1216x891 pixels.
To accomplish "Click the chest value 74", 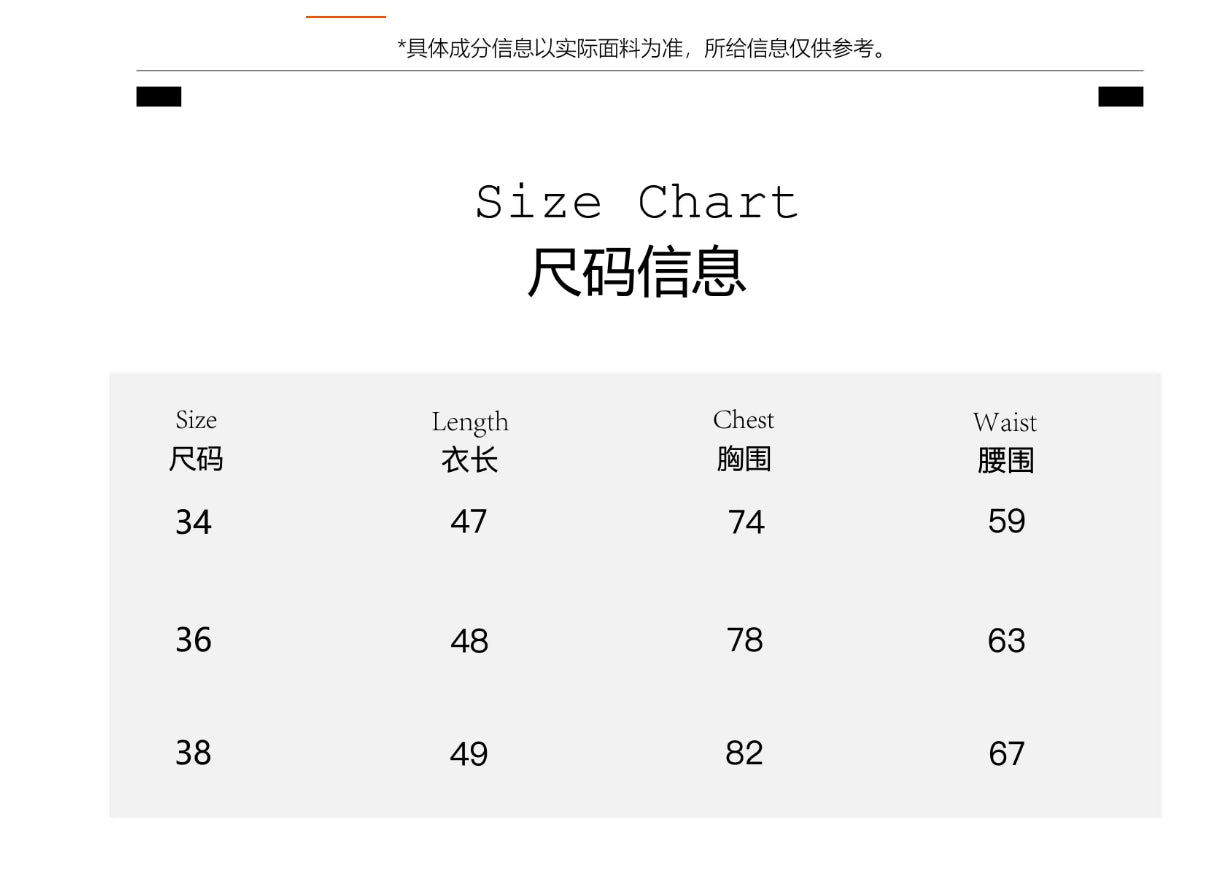I will pos(746,522).
